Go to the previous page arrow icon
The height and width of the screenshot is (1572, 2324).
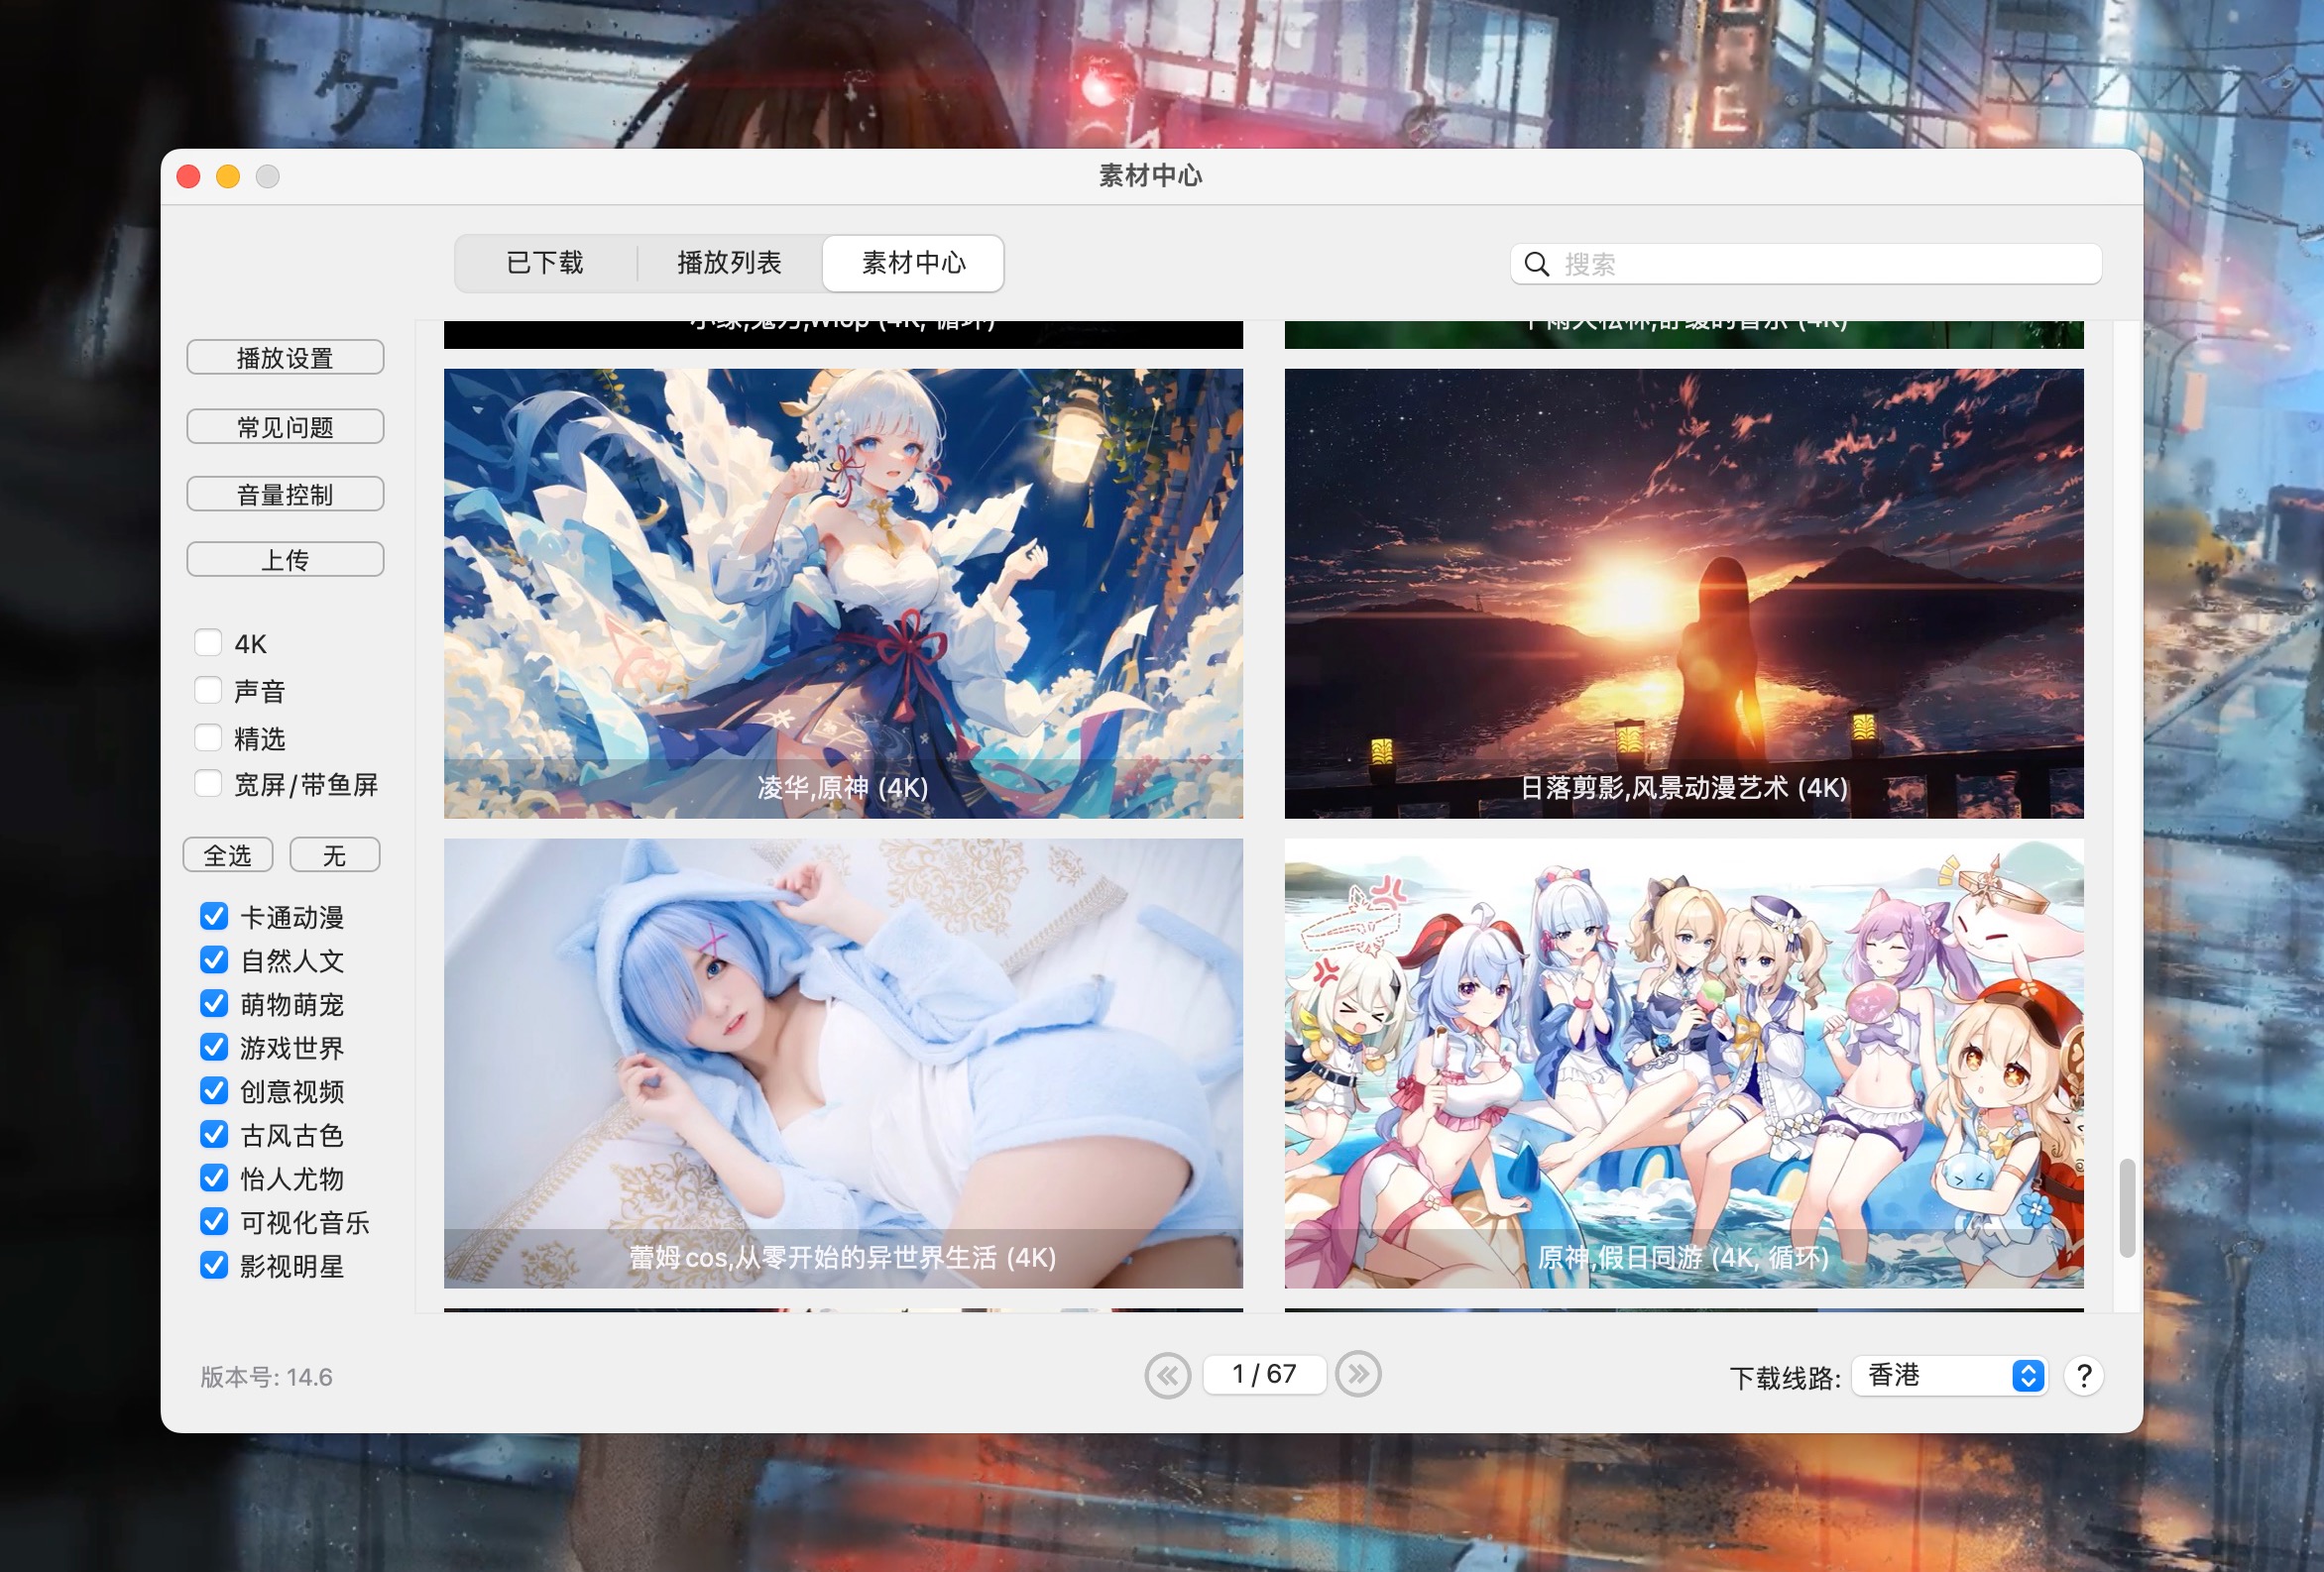coord(1167,1376)
